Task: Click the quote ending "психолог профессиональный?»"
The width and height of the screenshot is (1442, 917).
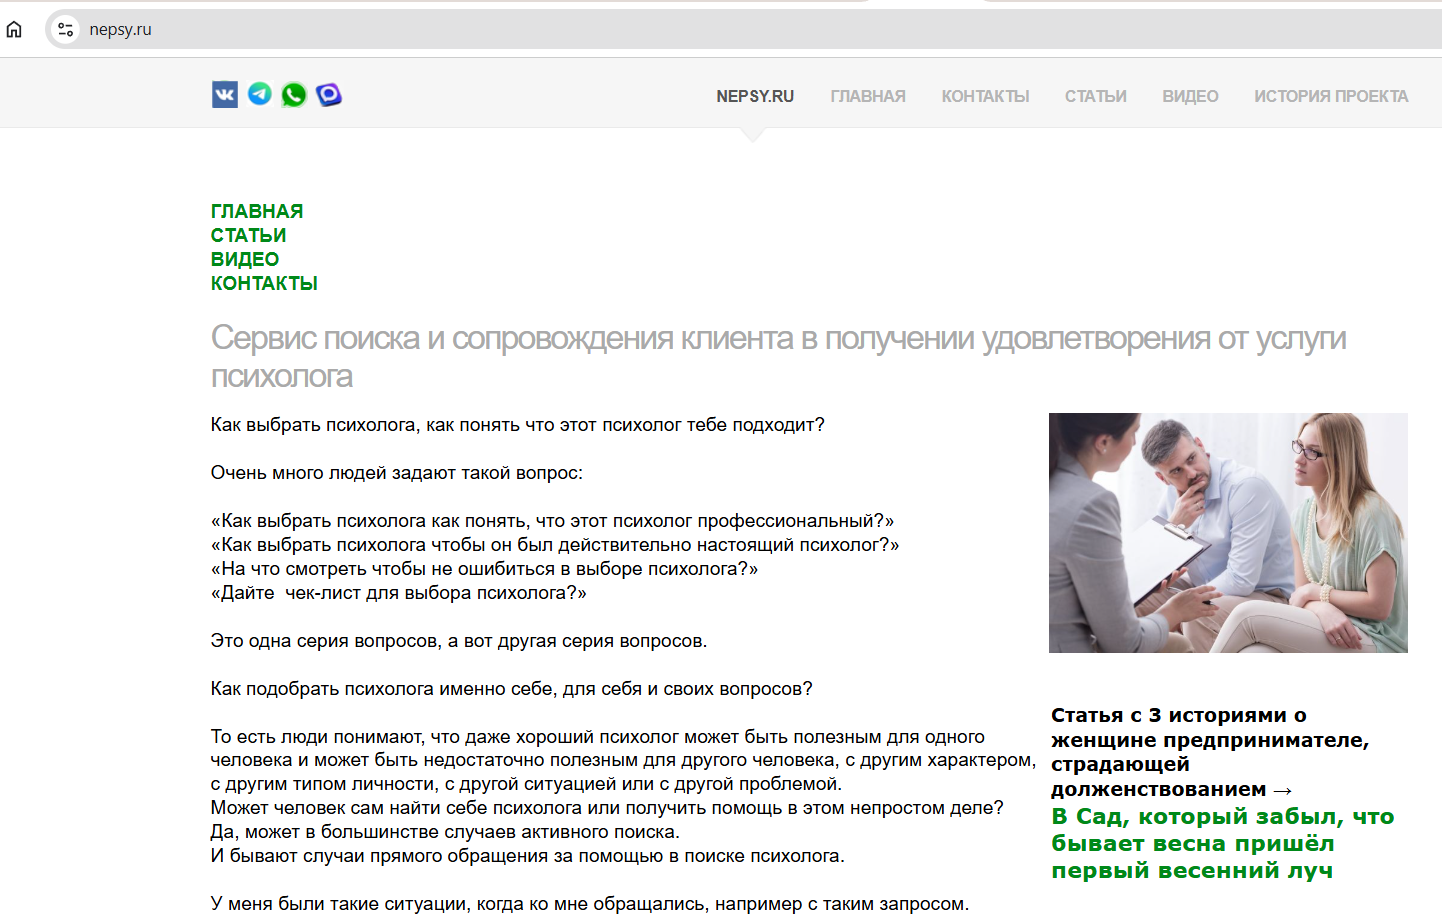Action: [553, 521]
